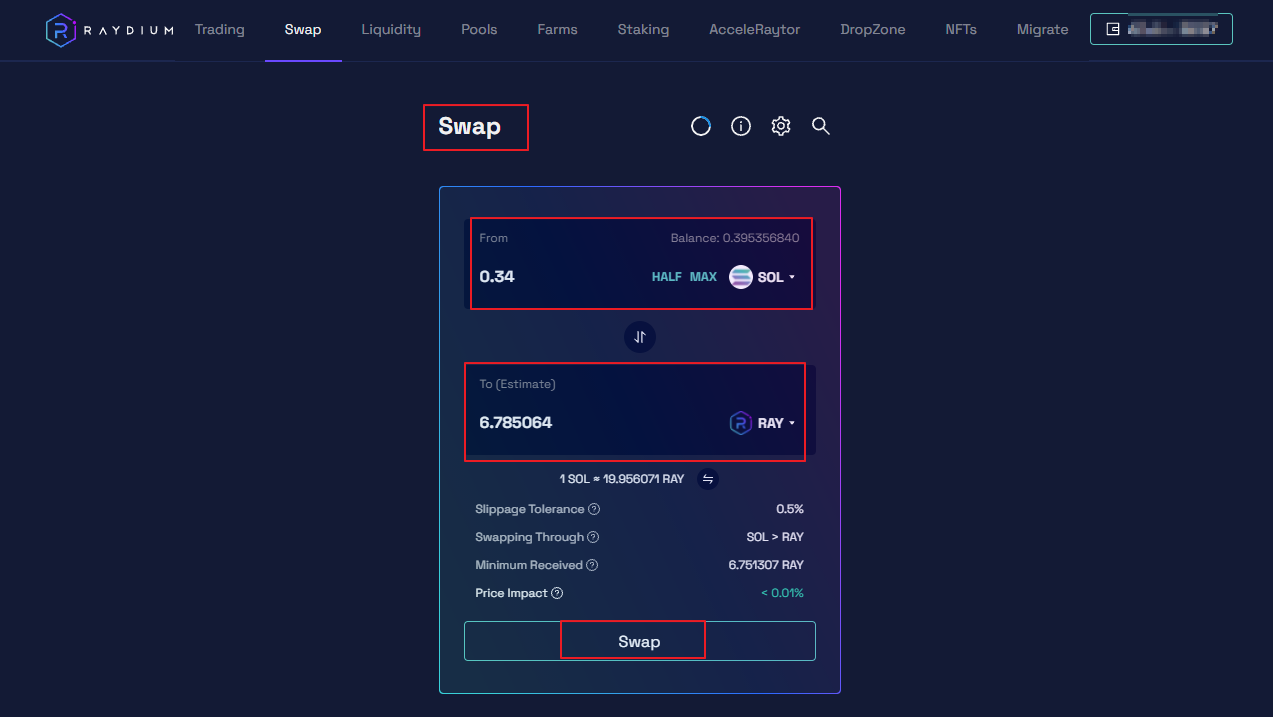Invert the SOL/RAY price rate icon
The height and width of the screenshot is (717, 1273).
tap(708, 479)
